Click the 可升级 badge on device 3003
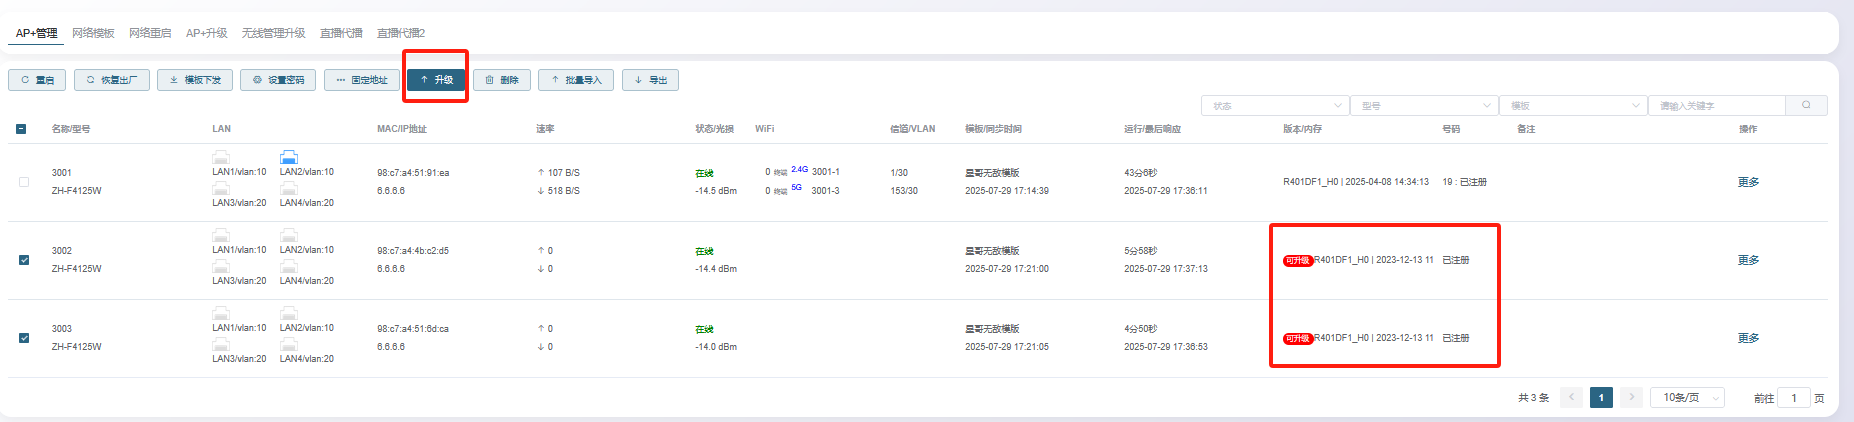This screenshot has height=422, width=1854. click(x=1297, y=338)
